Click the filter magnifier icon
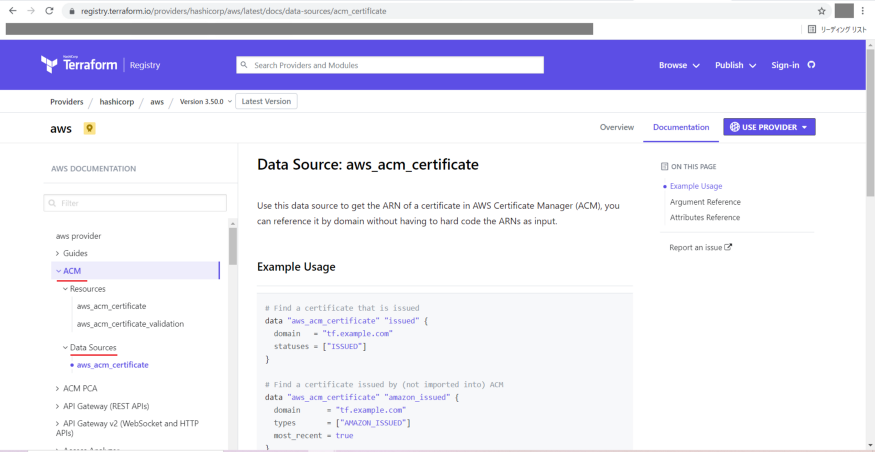Viewport: 875px width, 452px height. coord(52,203)
